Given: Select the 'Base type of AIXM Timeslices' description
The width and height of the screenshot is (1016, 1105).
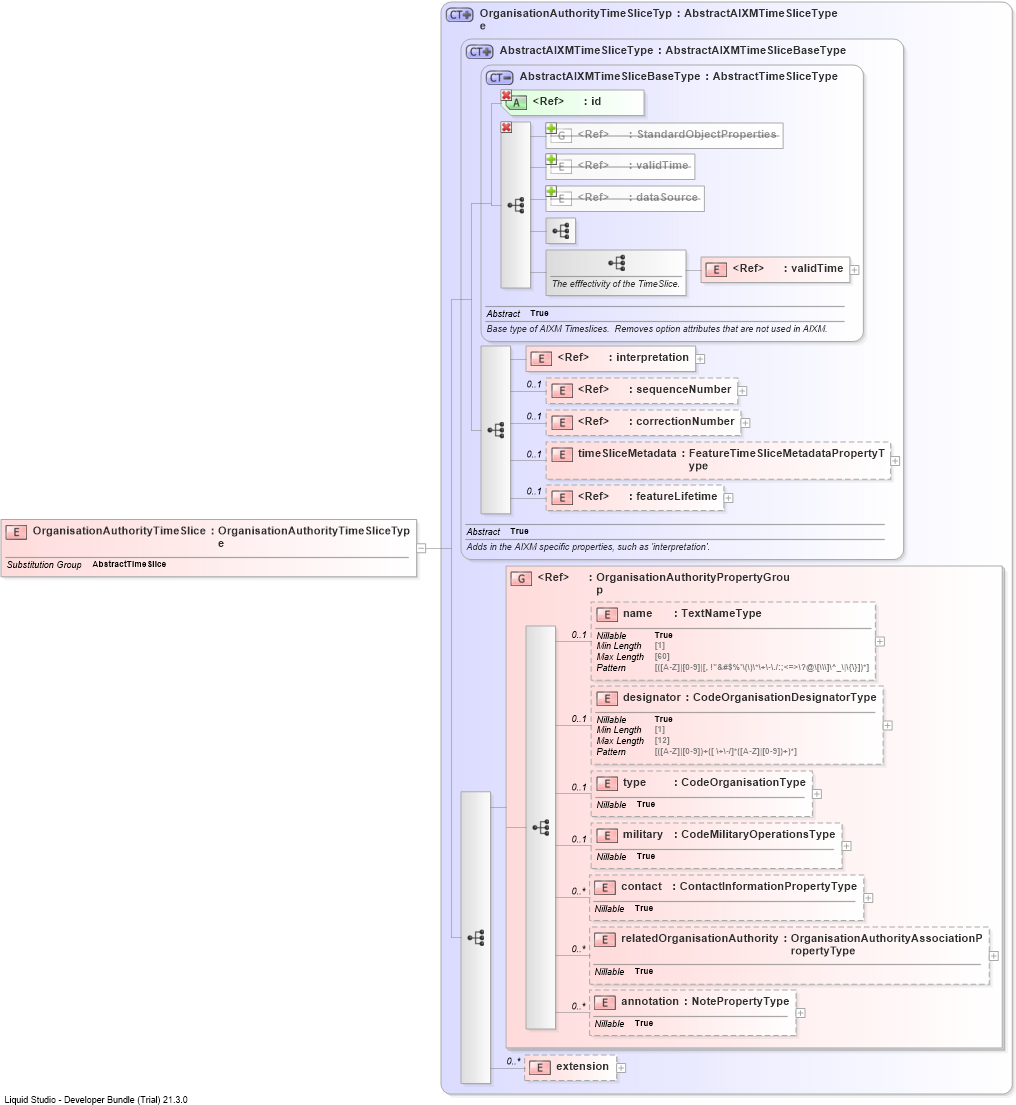Looking at the screenshot, I should pos(656,329).
